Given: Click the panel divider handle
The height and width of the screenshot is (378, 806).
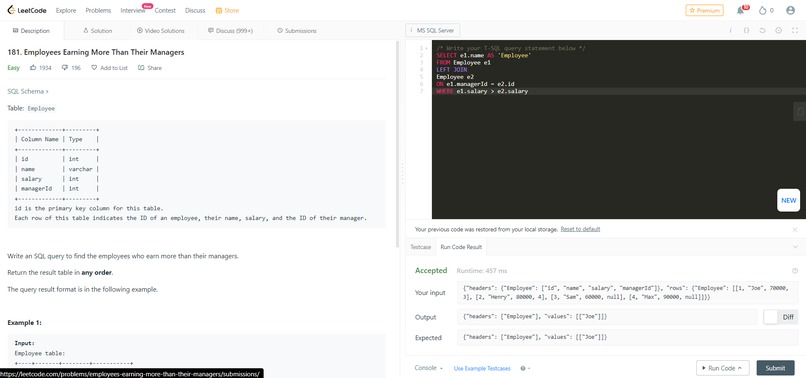Looking at the screenshot, I should tap(402, 173).
